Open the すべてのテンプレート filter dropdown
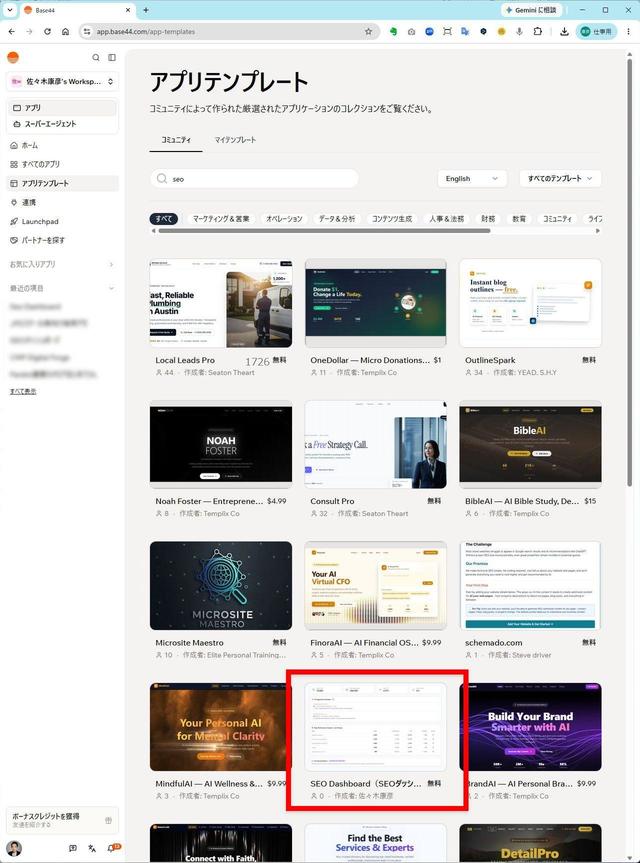Screen dimensions: 640x863 [560, 178]
